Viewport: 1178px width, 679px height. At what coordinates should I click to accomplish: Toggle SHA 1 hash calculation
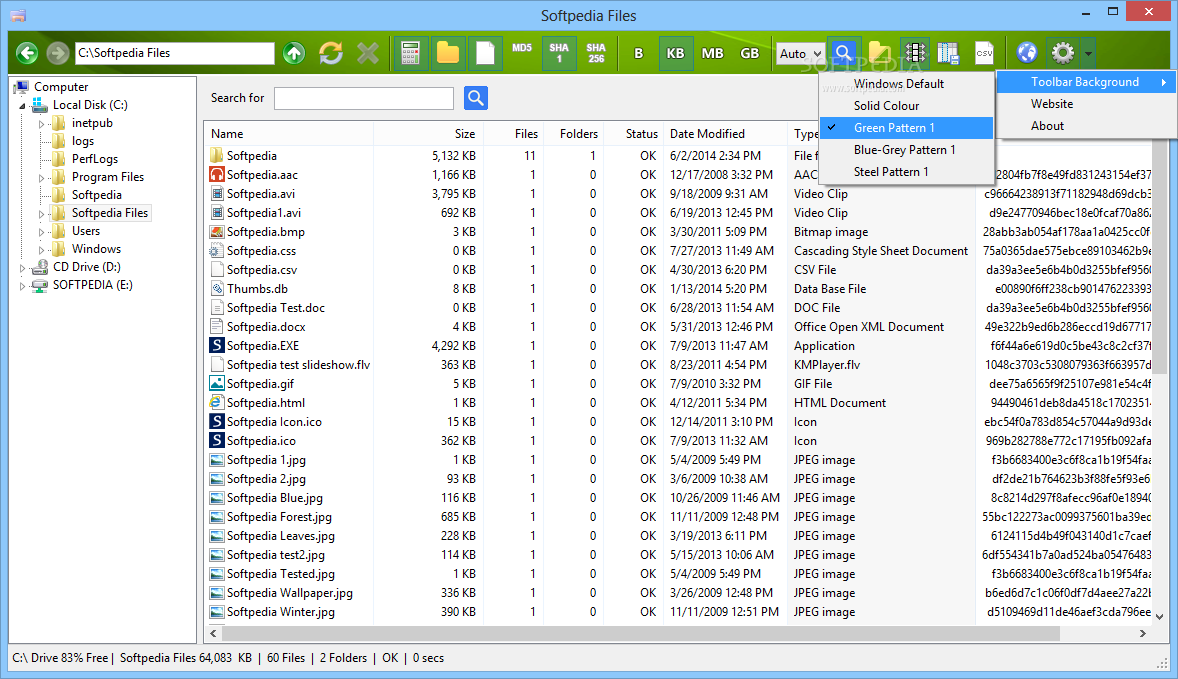(559, 53)
